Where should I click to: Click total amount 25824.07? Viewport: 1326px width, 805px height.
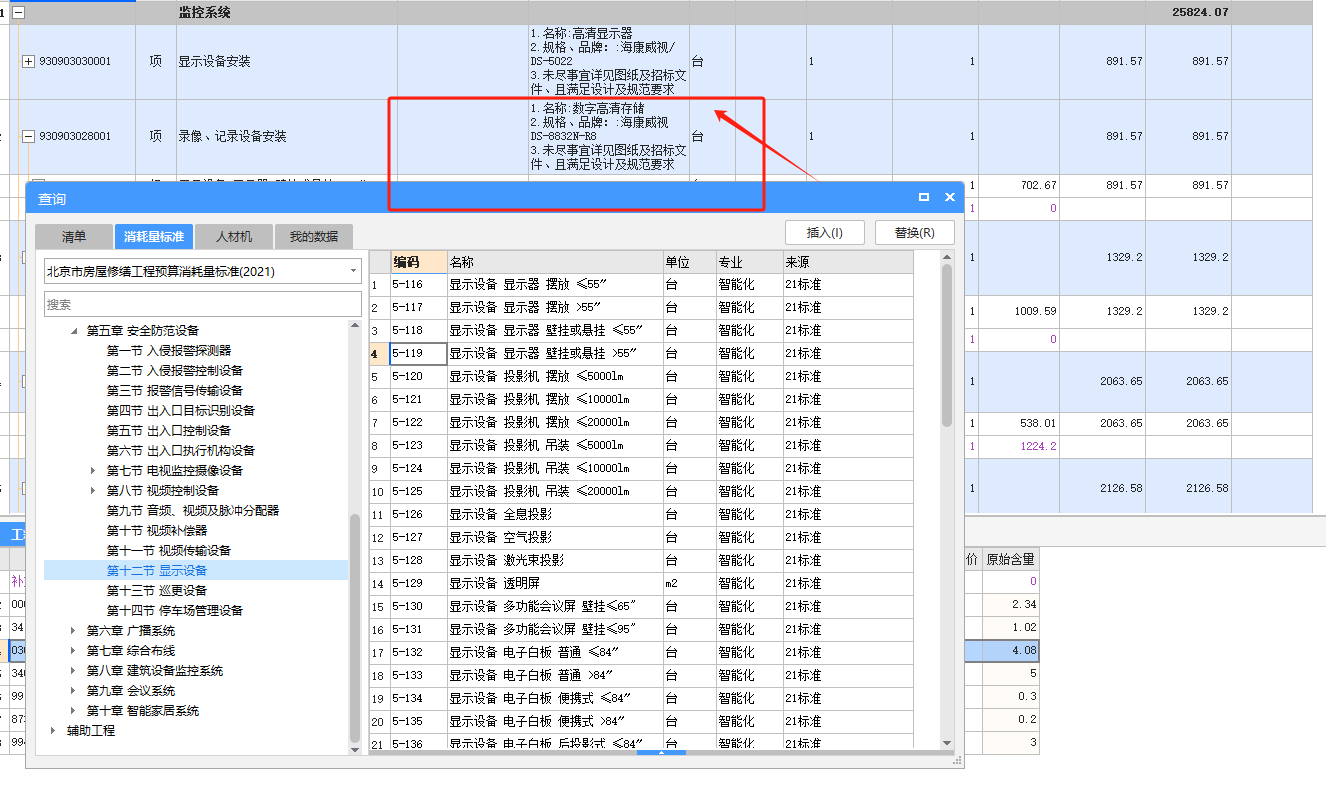[x=1201, y=13]
